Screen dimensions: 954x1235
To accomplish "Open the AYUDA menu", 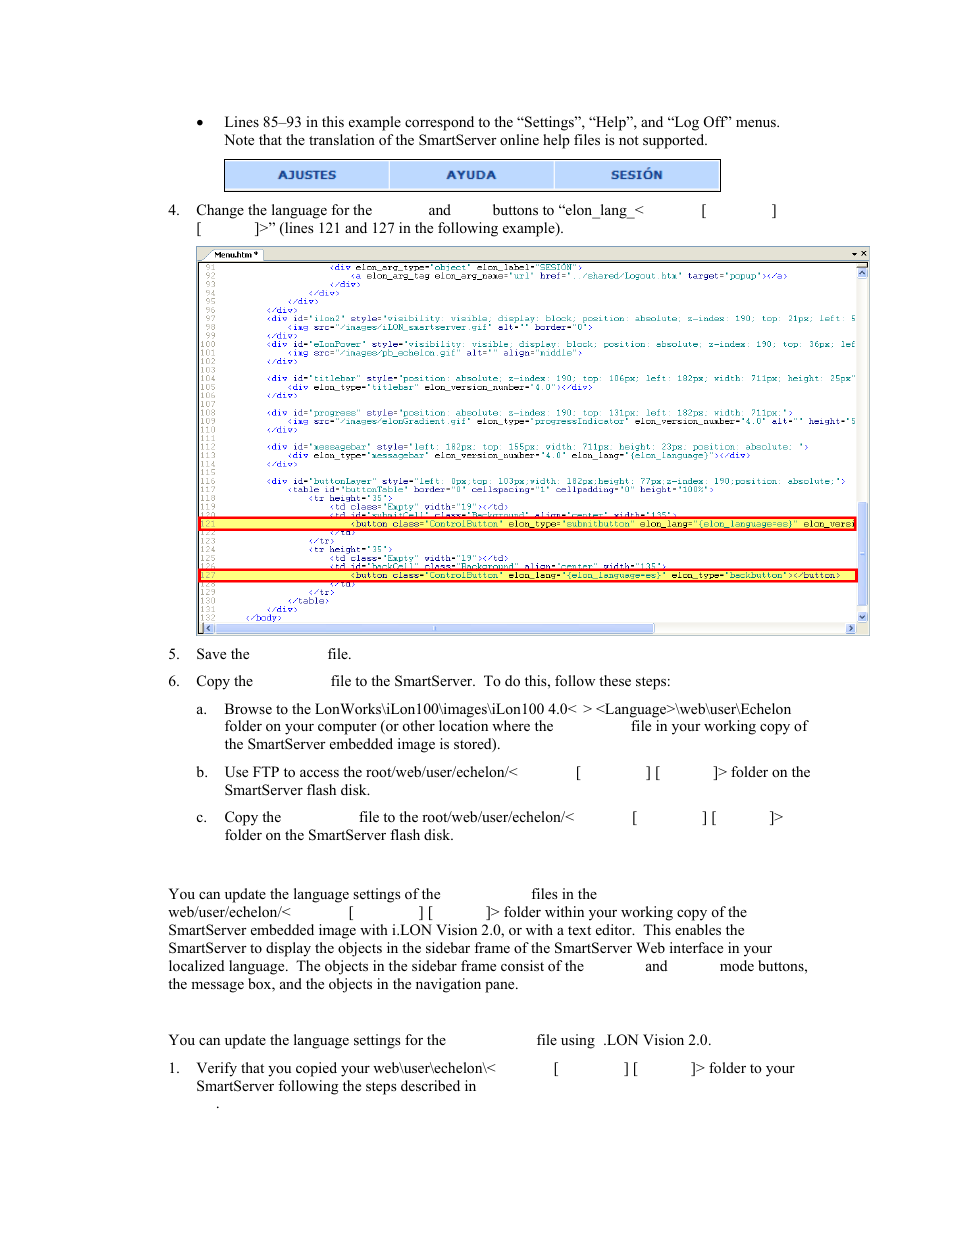I will 471,175.
